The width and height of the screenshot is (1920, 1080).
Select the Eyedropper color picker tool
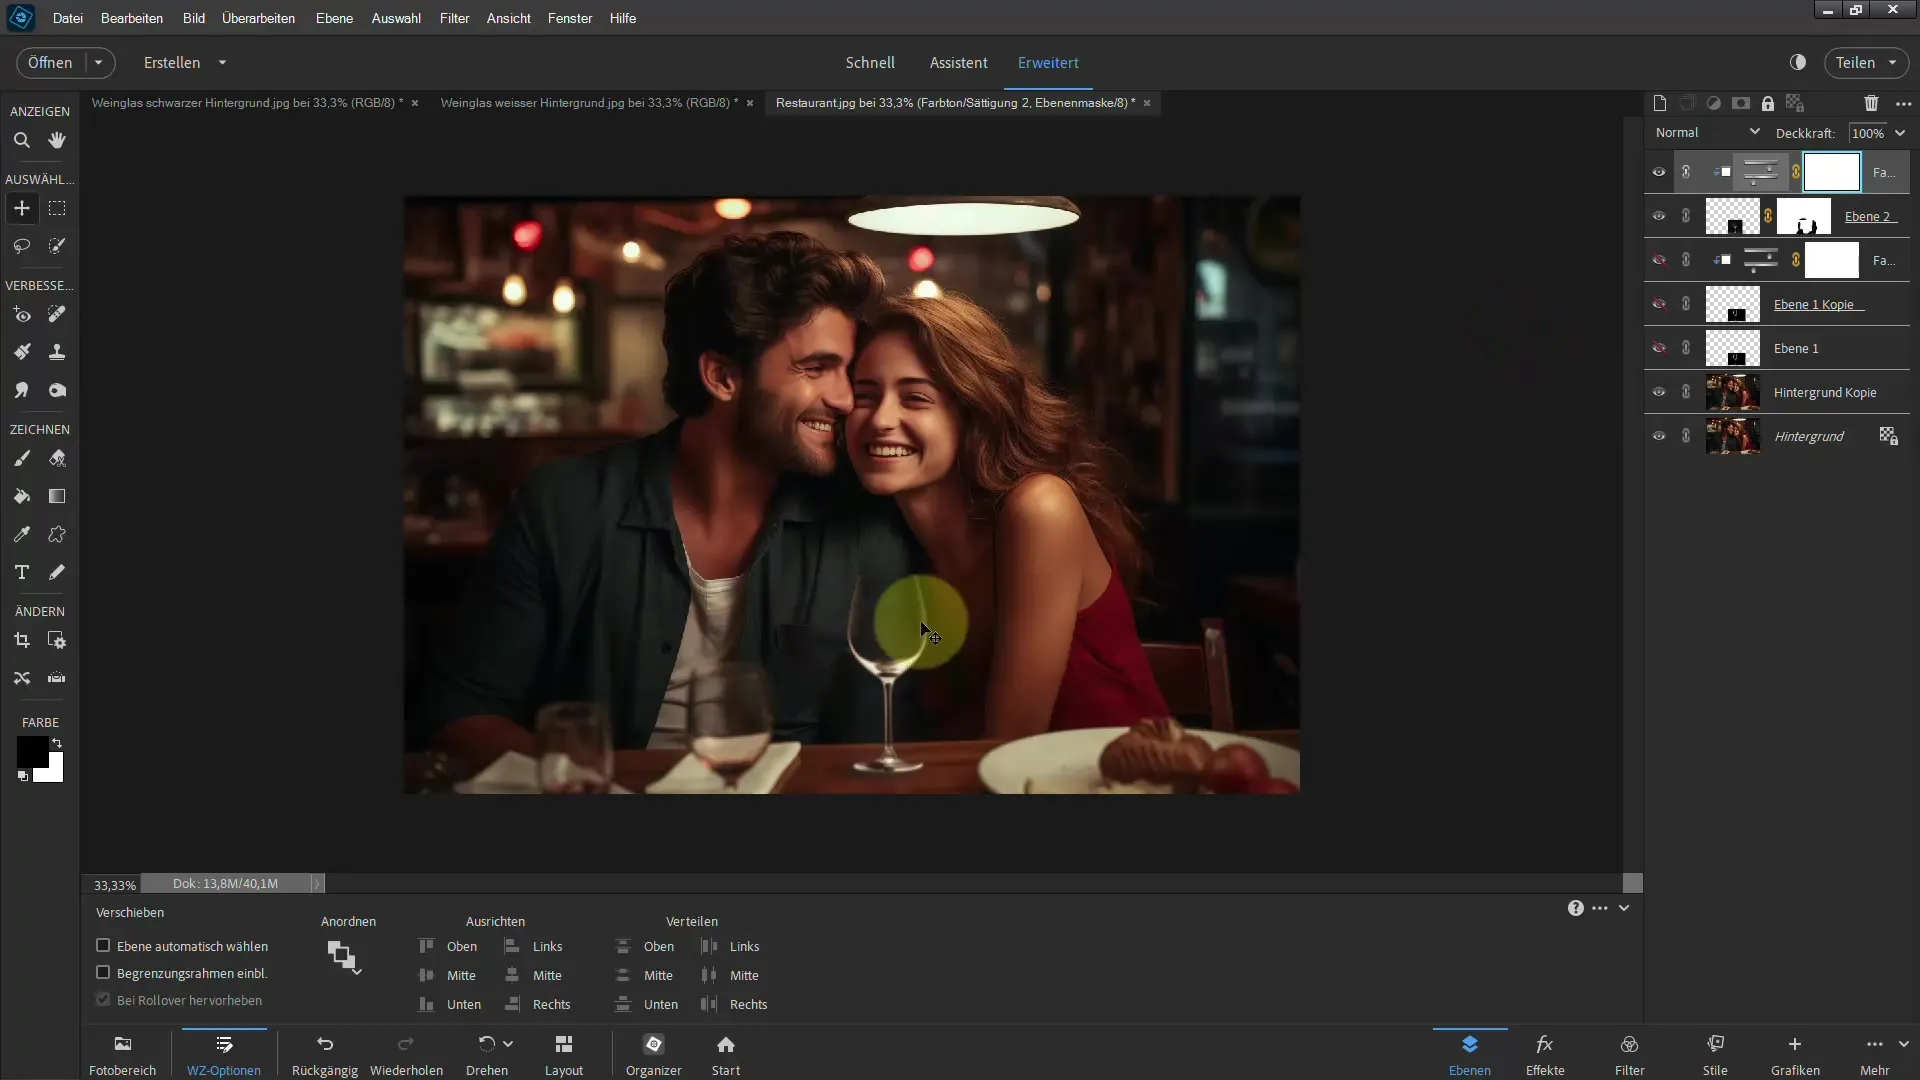[x=21, y=535]
